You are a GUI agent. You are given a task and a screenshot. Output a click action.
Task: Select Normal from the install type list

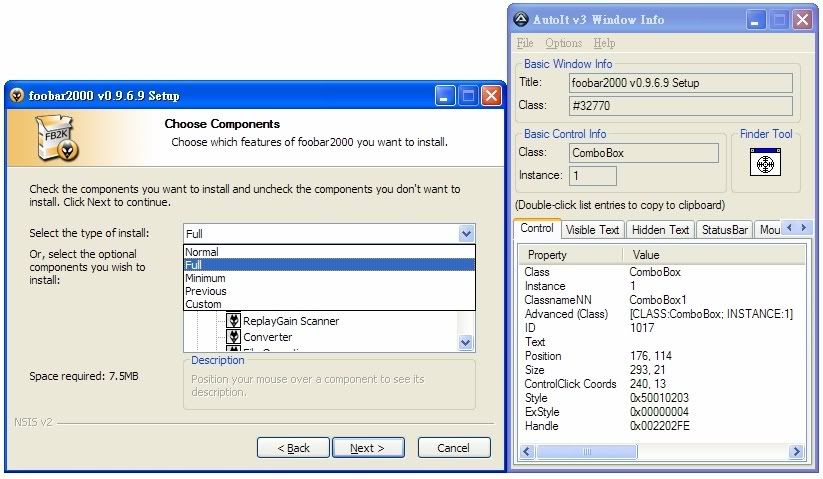(x=202, y=252)
